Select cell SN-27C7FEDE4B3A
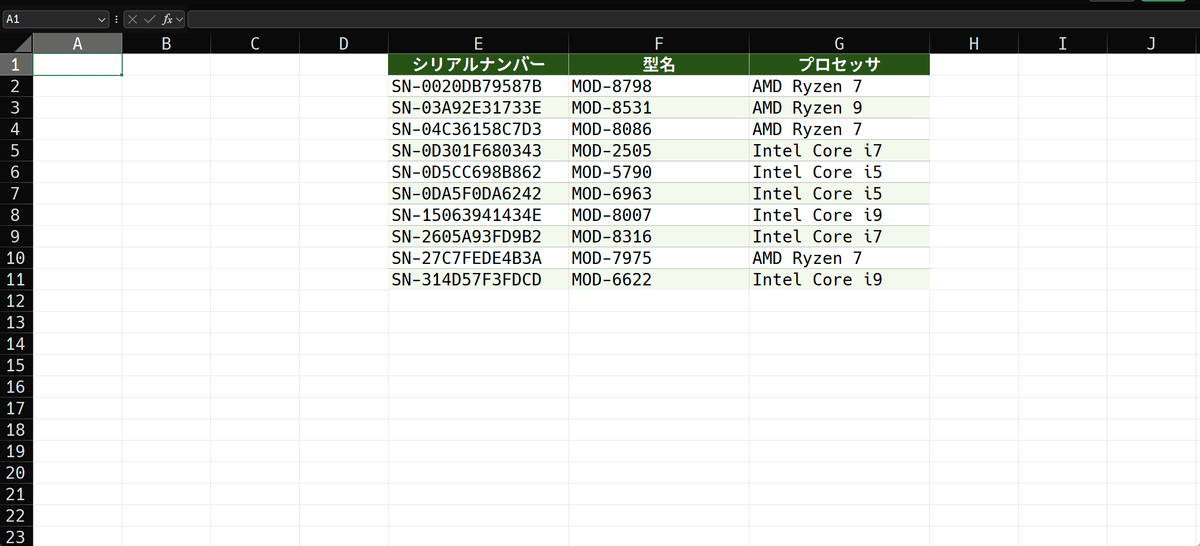The image size is (1200, 546). [x=479, y=258]
